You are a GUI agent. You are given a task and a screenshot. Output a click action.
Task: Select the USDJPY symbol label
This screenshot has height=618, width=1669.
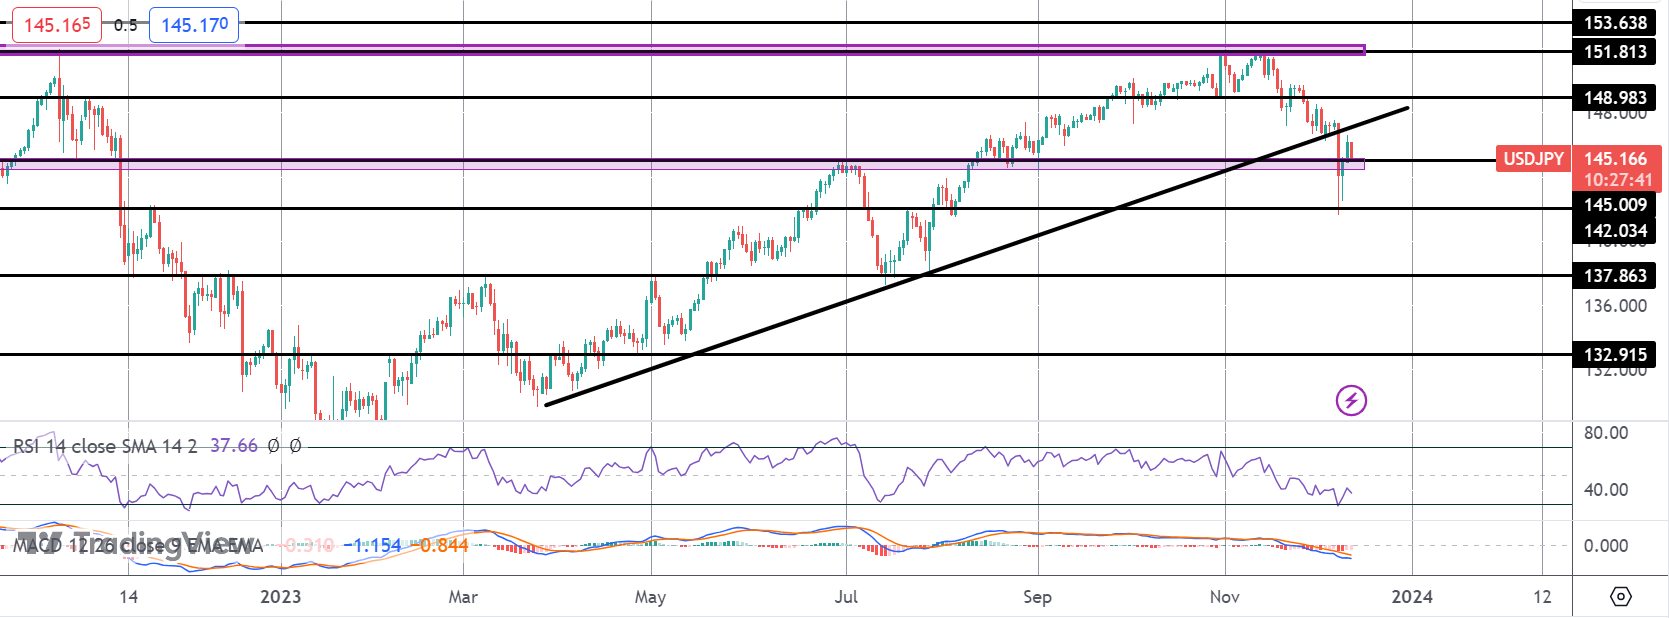(x=1533, y=159)
